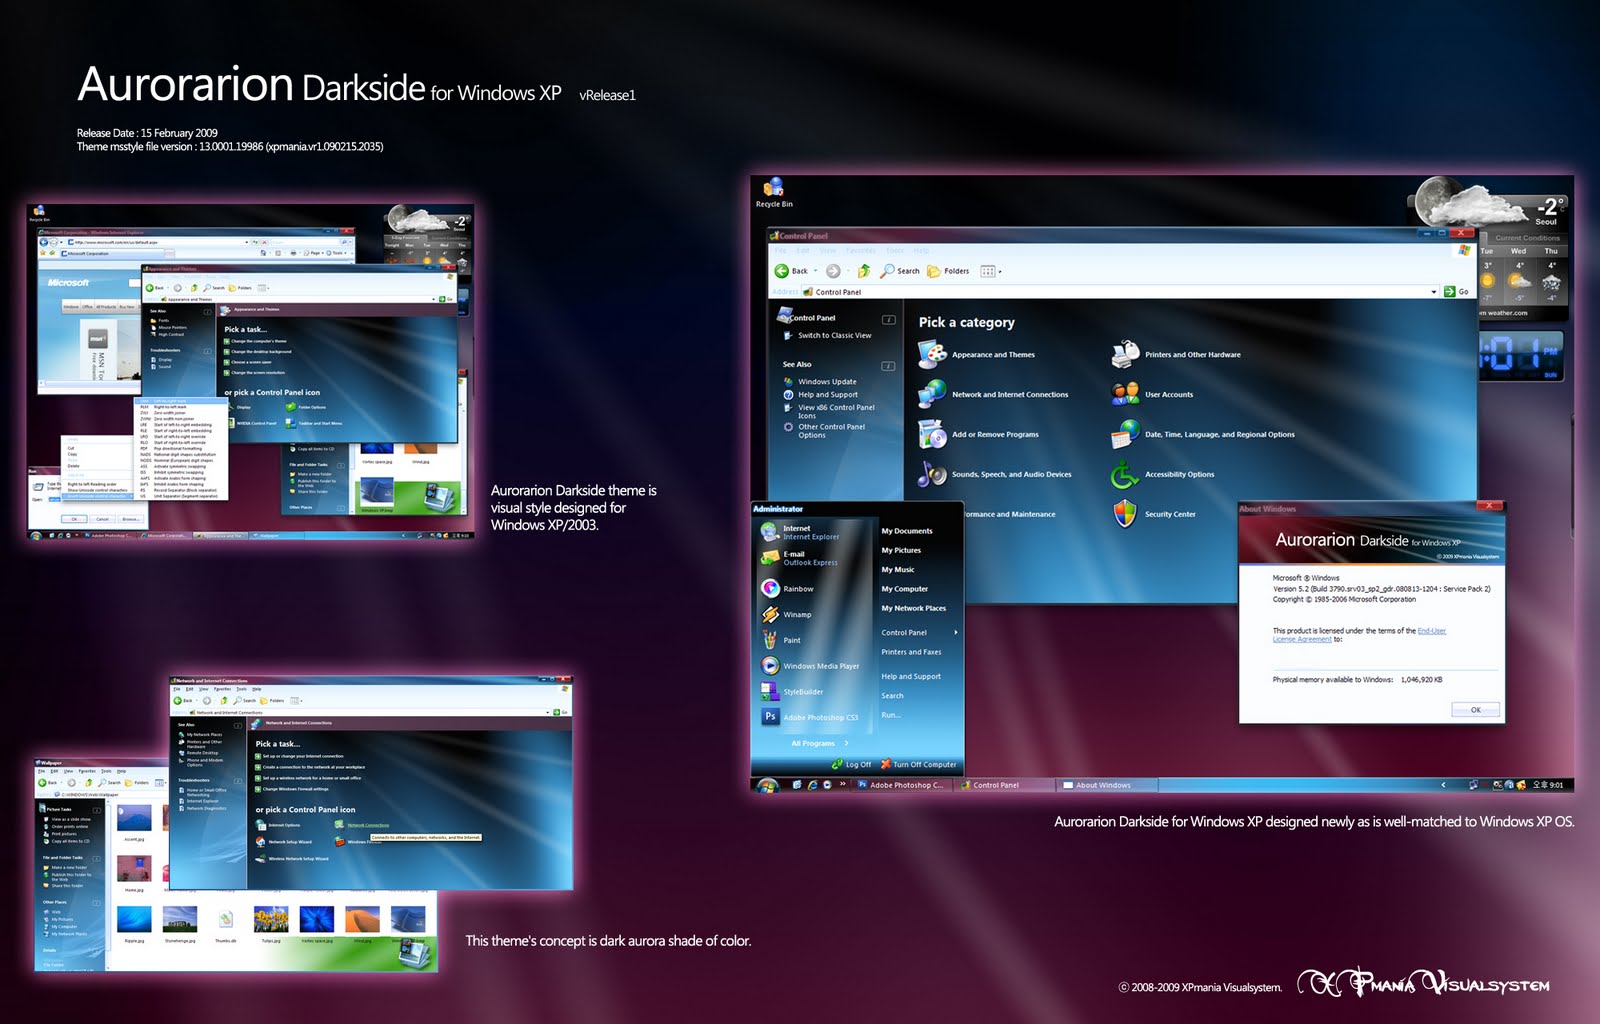The height and width of the screenshot is (1024, 1600).
Task: Click Up folder icon in large Control Panel toolbar
Action: [x=864, y=271]
